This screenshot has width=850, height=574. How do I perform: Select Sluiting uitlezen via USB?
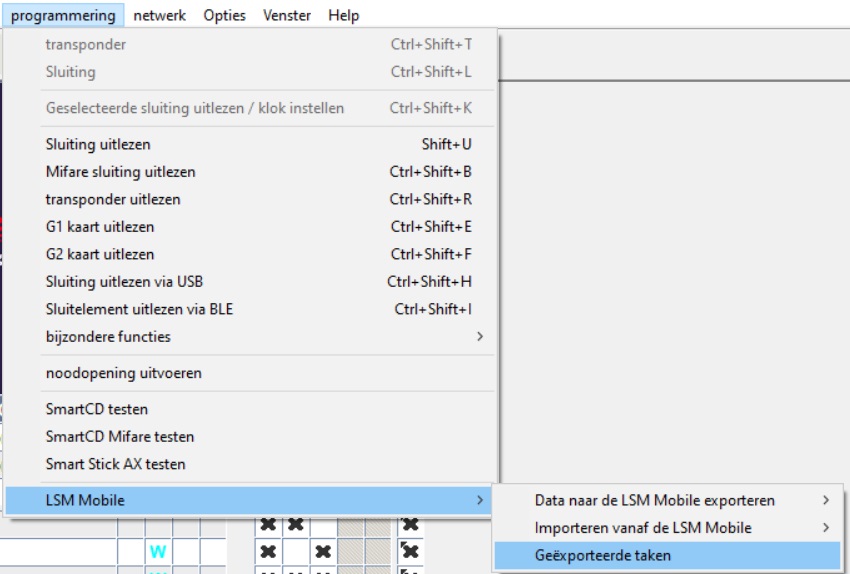coord(124,282)
